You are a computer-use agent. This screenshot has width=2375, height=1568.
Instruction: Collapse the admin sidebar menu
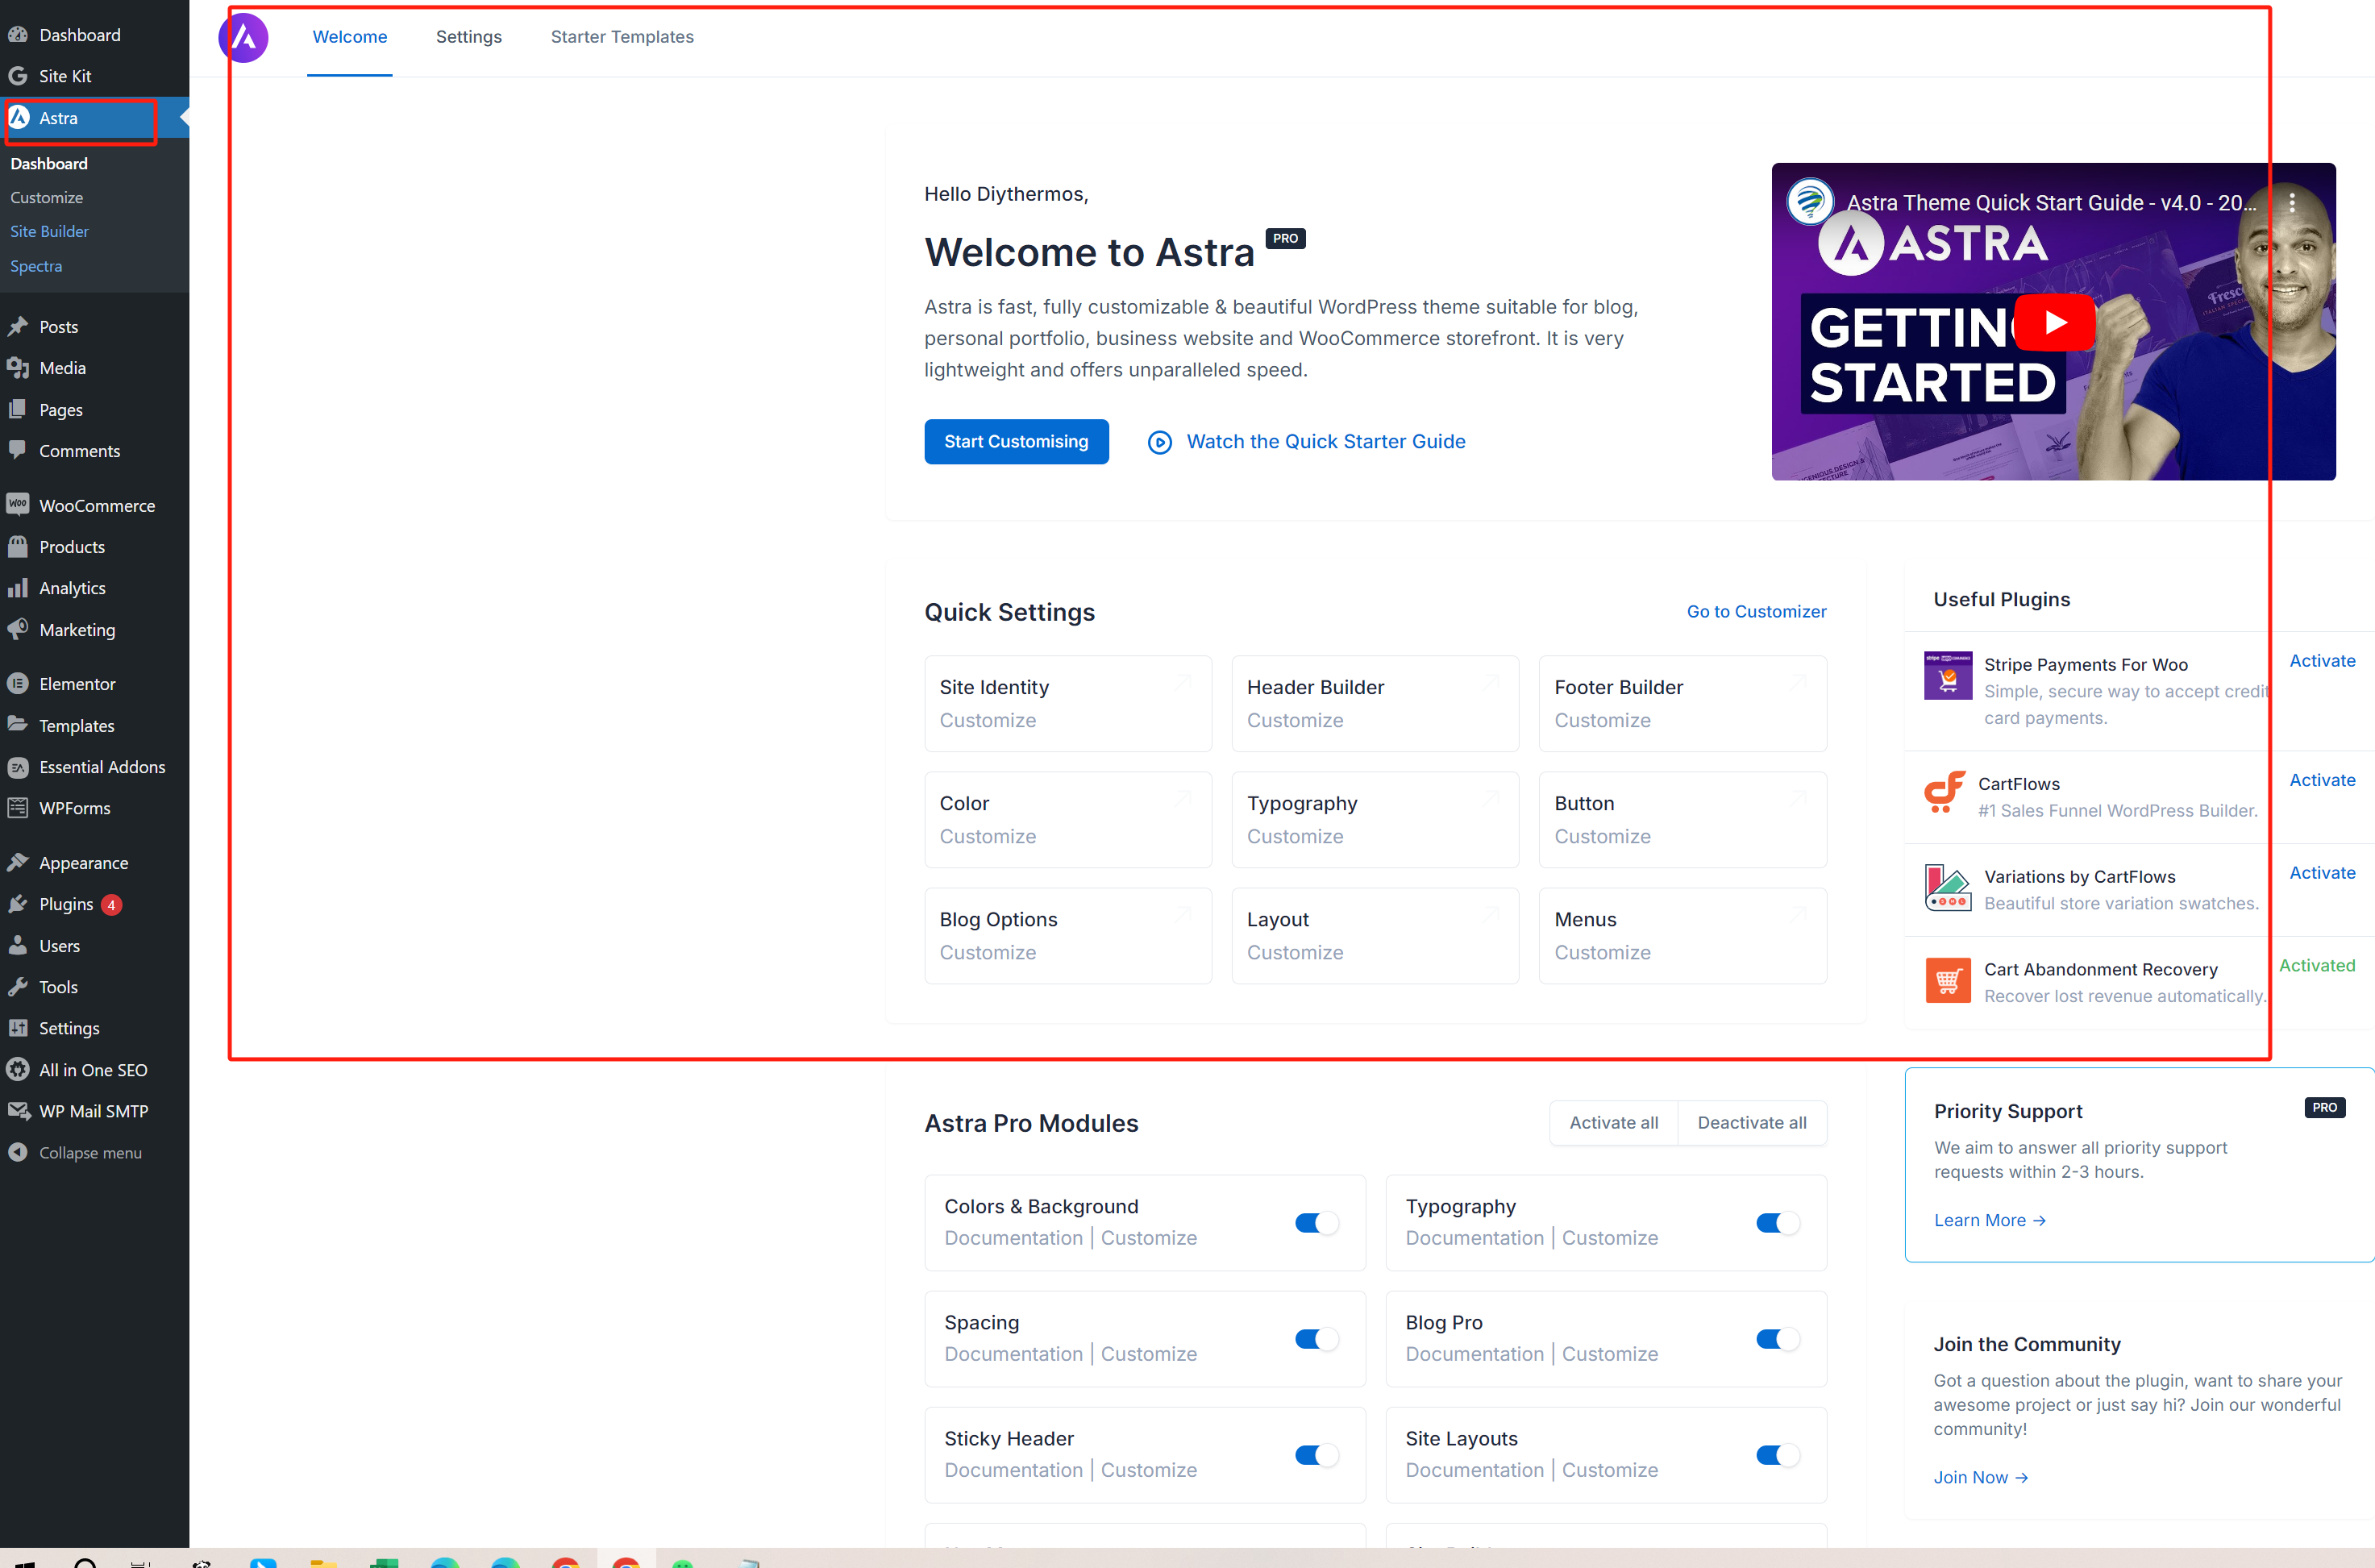click(x=89, y=1152)
